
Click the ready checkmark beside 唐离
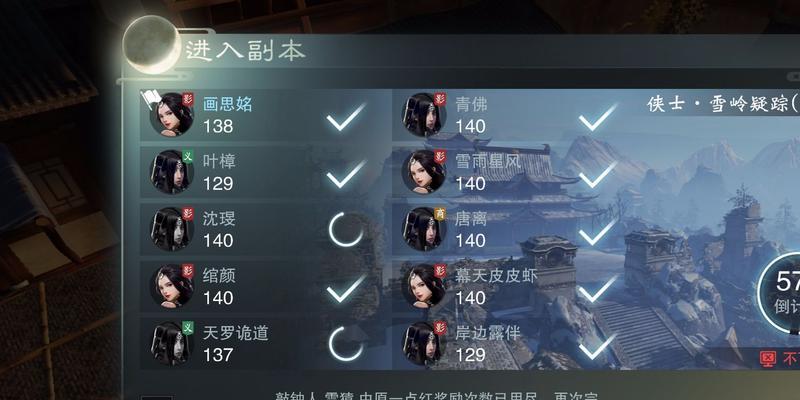point(598,231)
